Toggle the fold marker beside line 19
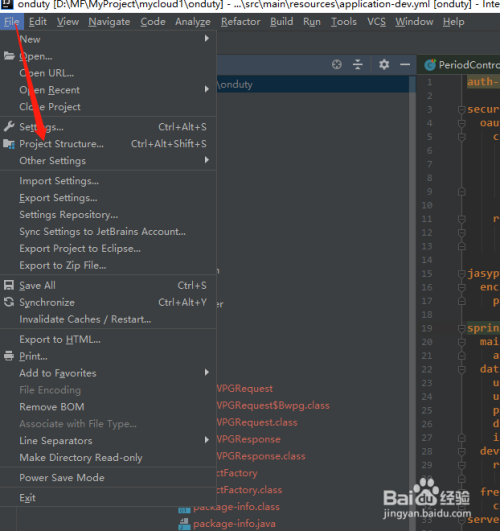The width and height of the screenshot is (500, 531). coord(461,328)
